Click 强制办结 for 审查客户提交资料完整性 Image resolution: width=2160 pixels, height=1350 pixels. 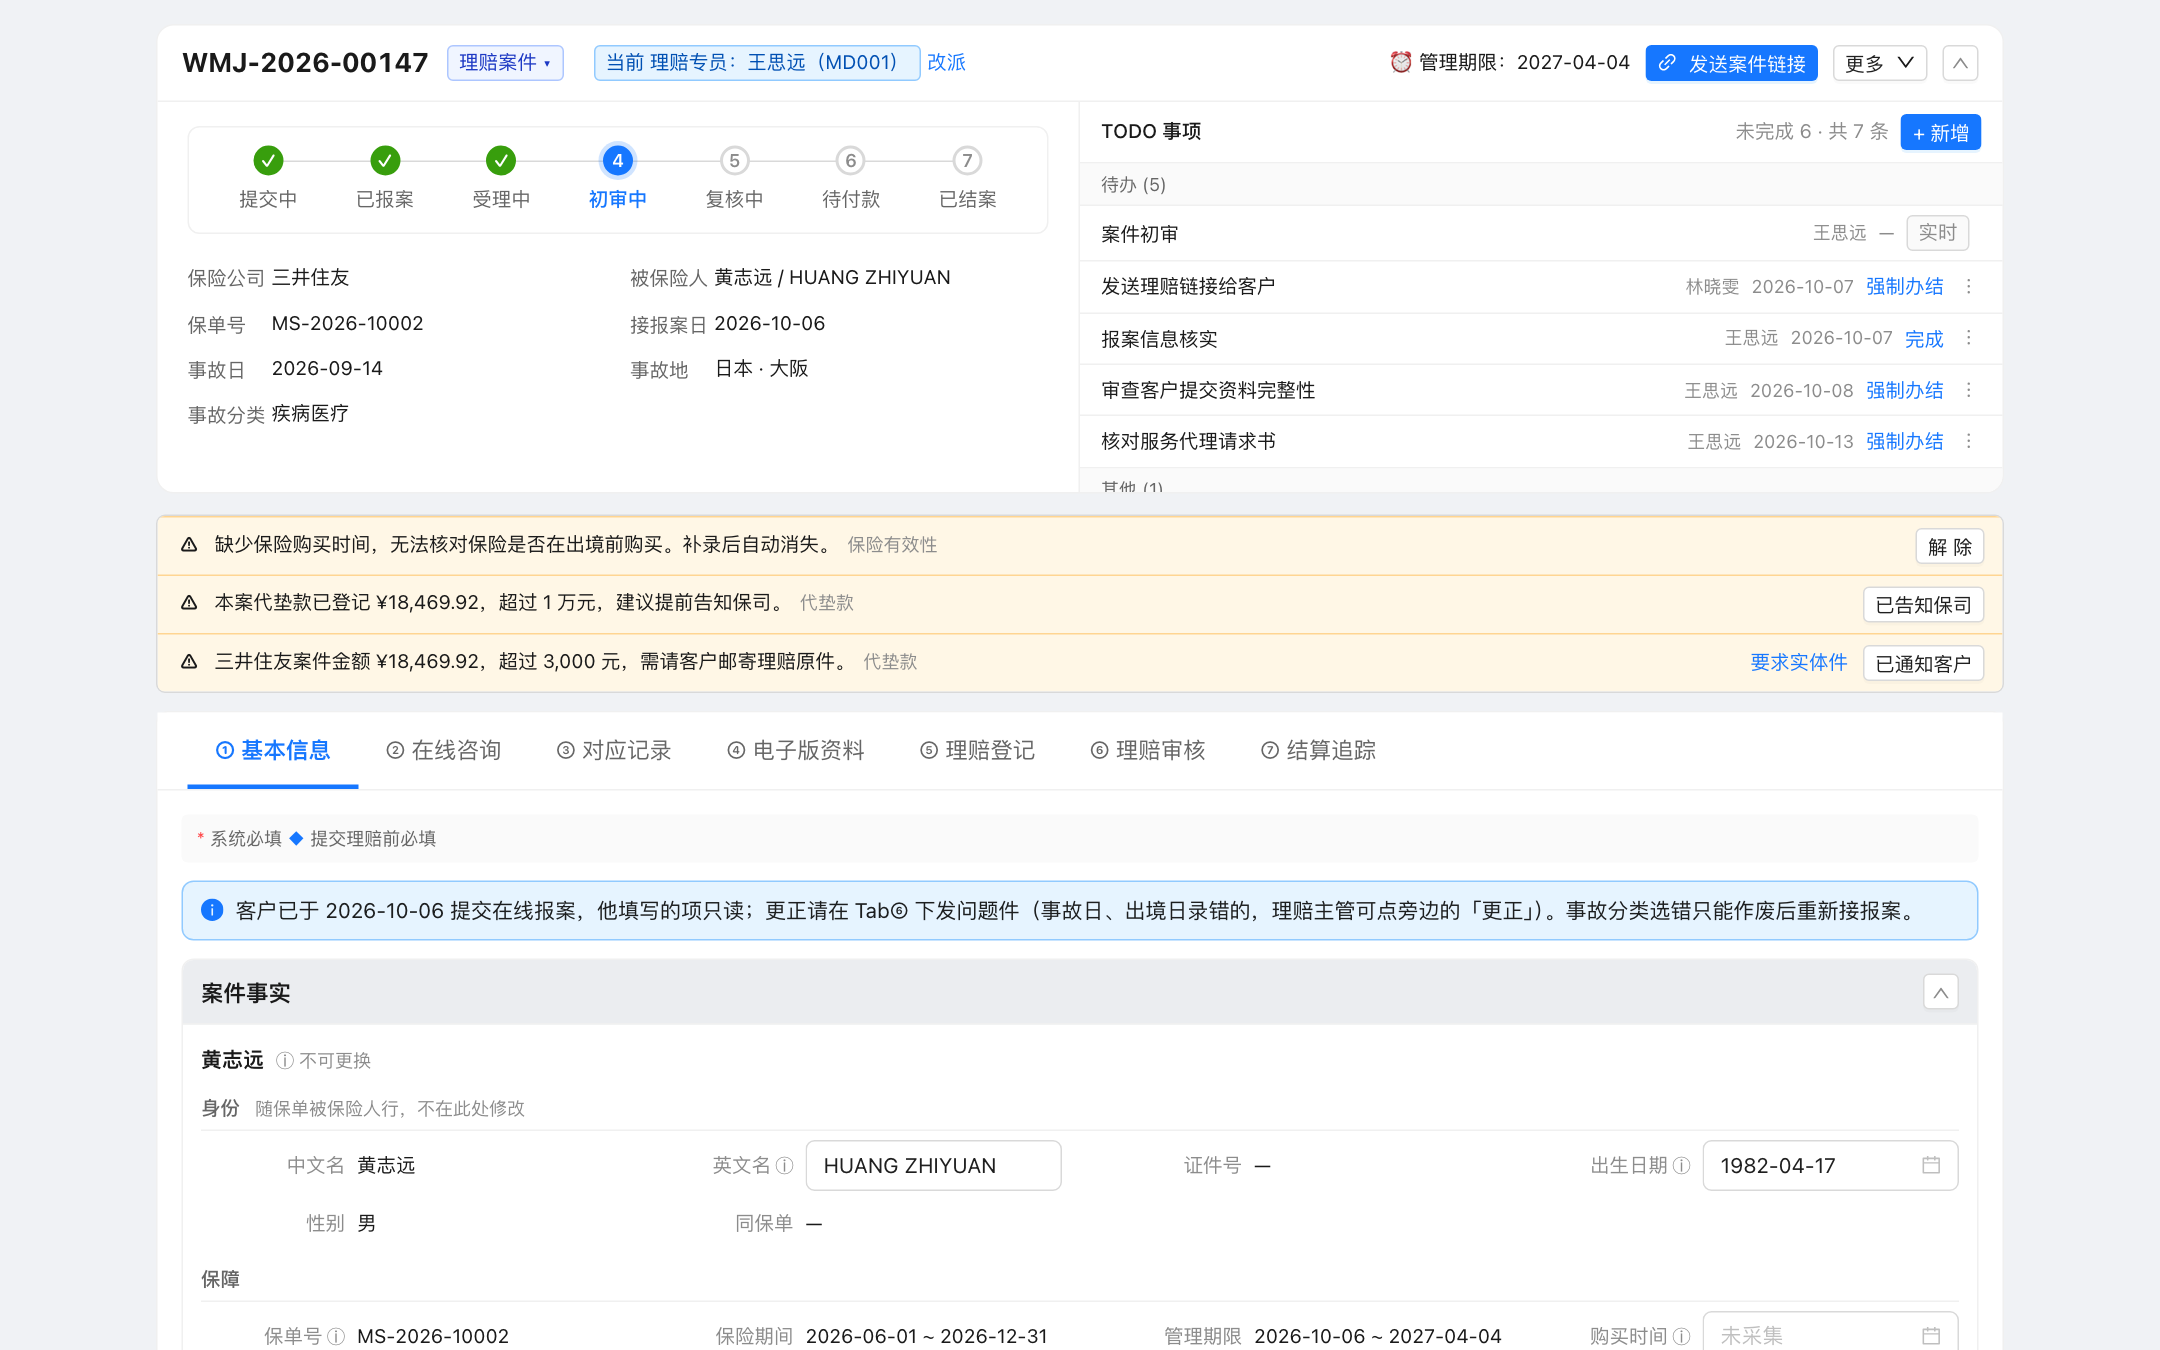click(x=1904, y=390)
